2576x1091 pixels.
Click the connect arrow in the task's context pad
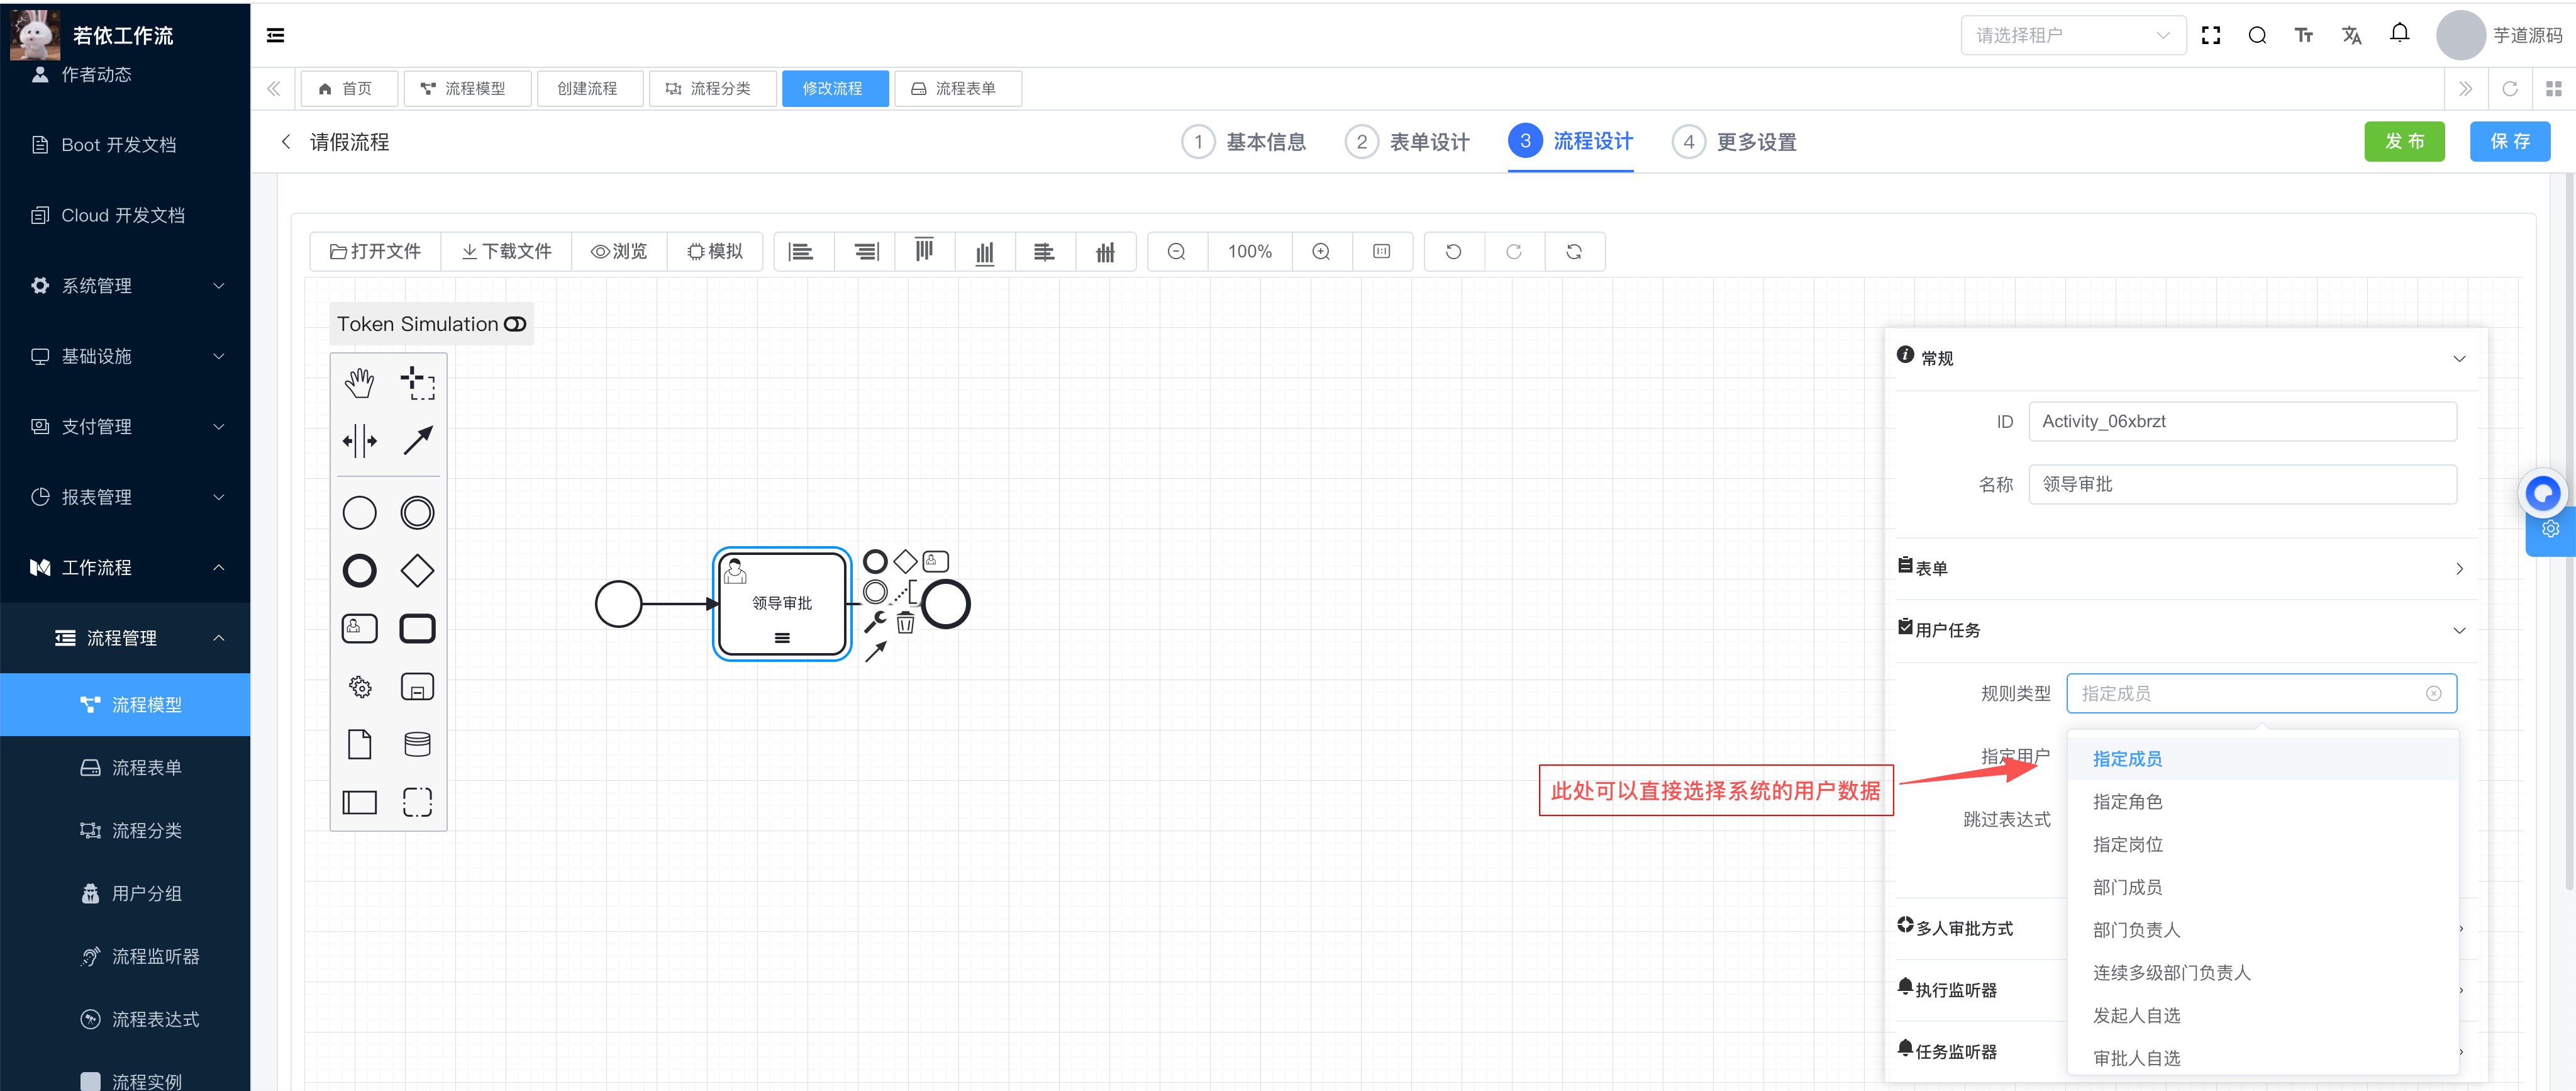point(875,652)
